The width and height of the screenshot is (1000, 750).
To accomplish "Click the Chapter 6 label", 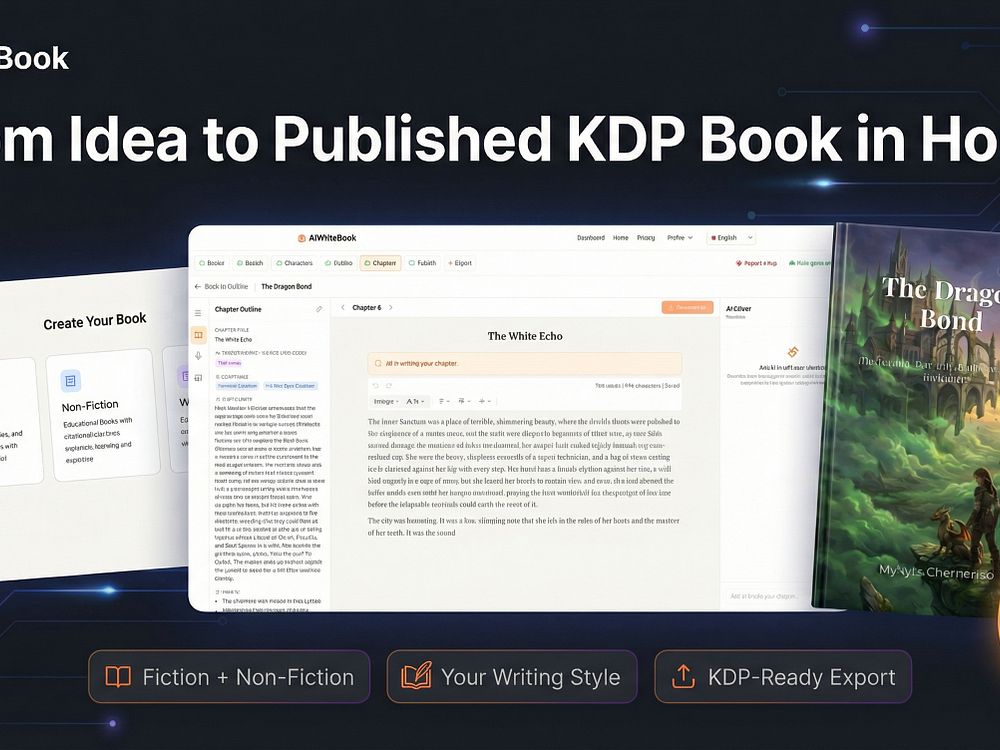I will pyautogui.click(x=367, y=307).
